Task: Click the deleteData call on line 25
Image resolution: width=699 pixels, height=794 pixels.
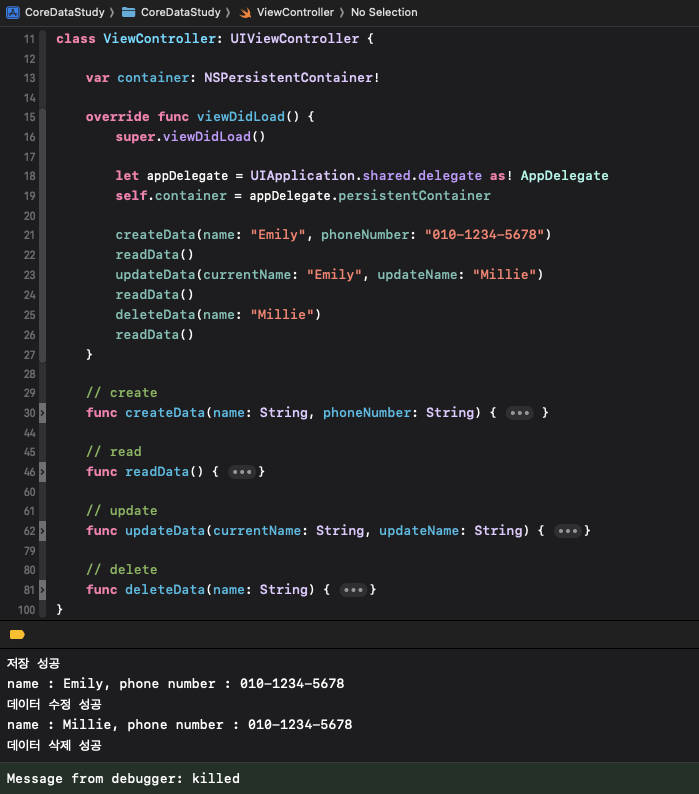Action: 218,315
